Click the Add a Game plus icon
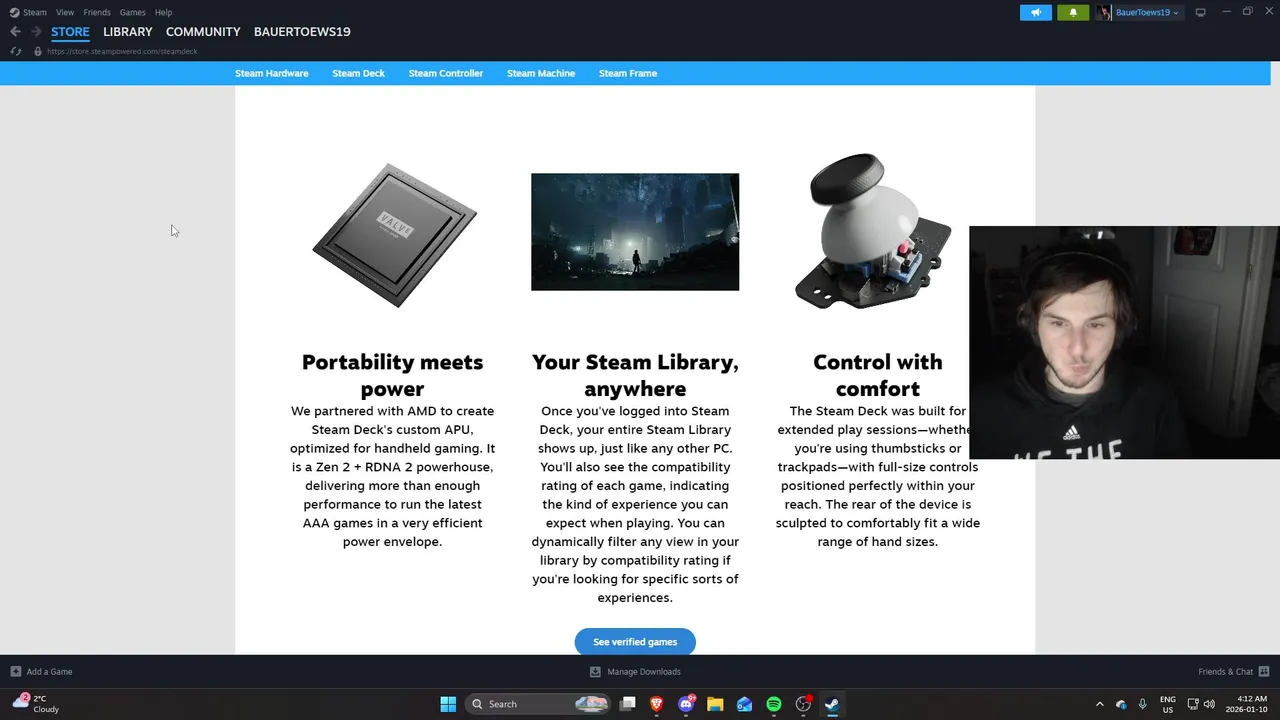1280x720 pixels. 15,672
